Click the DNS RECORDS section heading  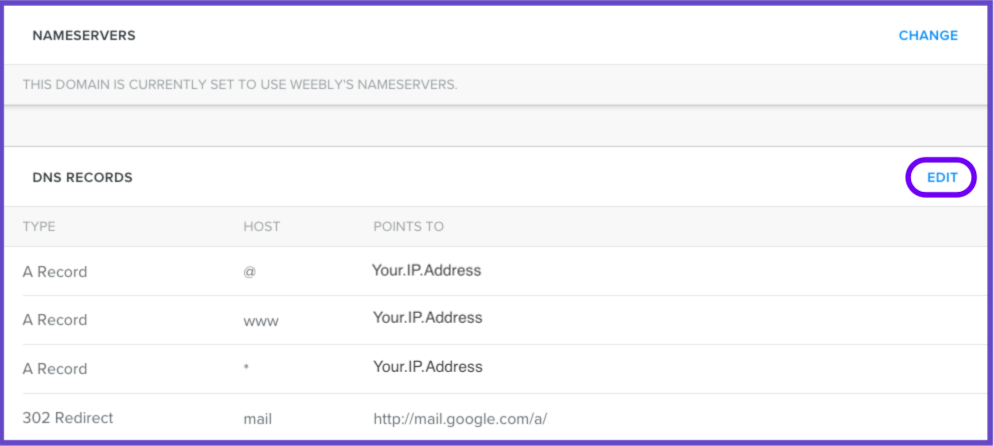coord(82,178)
